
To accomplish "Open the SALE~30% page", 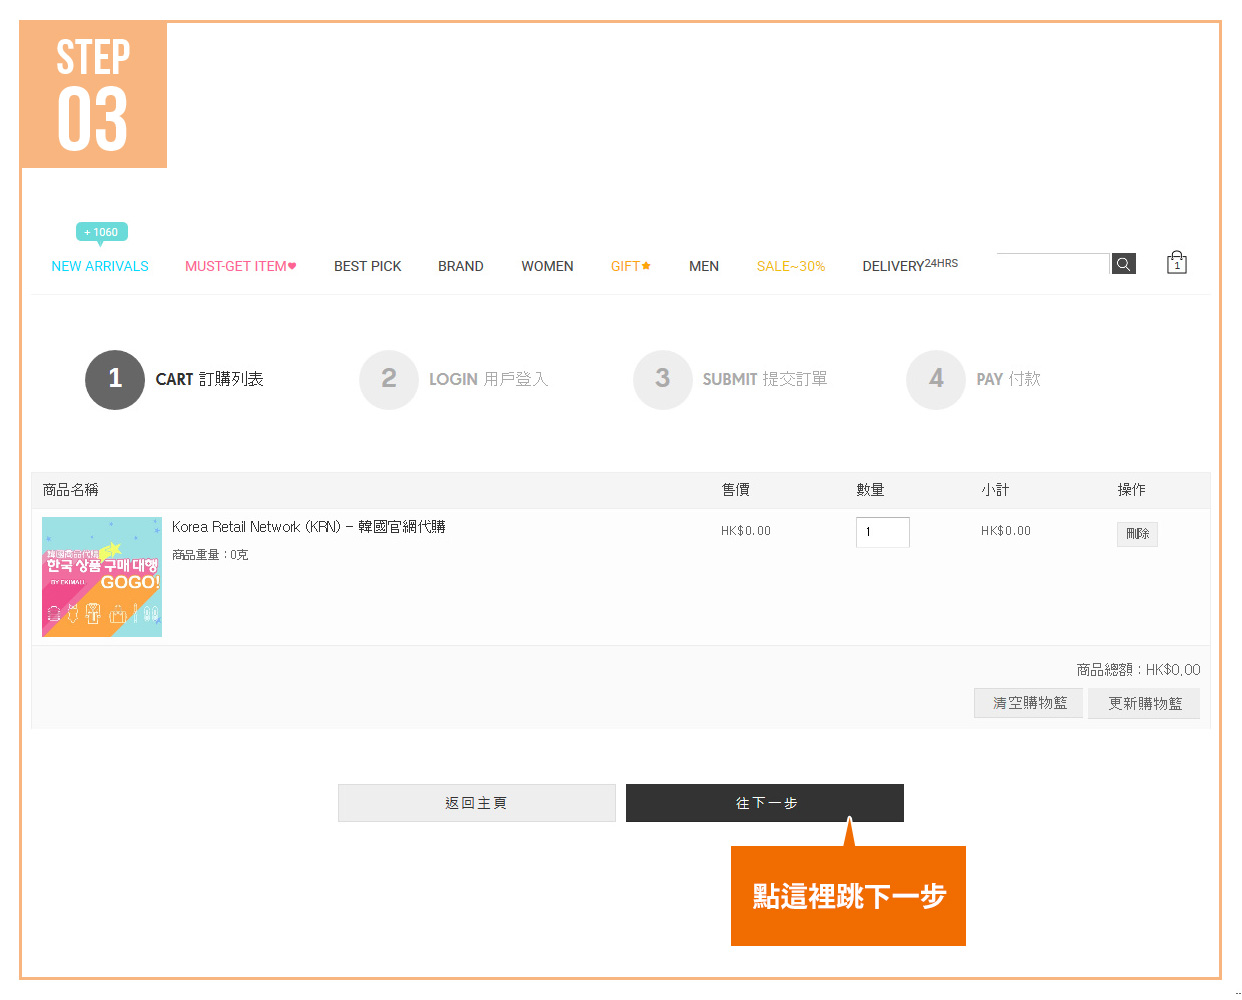I will pos(790,266).
